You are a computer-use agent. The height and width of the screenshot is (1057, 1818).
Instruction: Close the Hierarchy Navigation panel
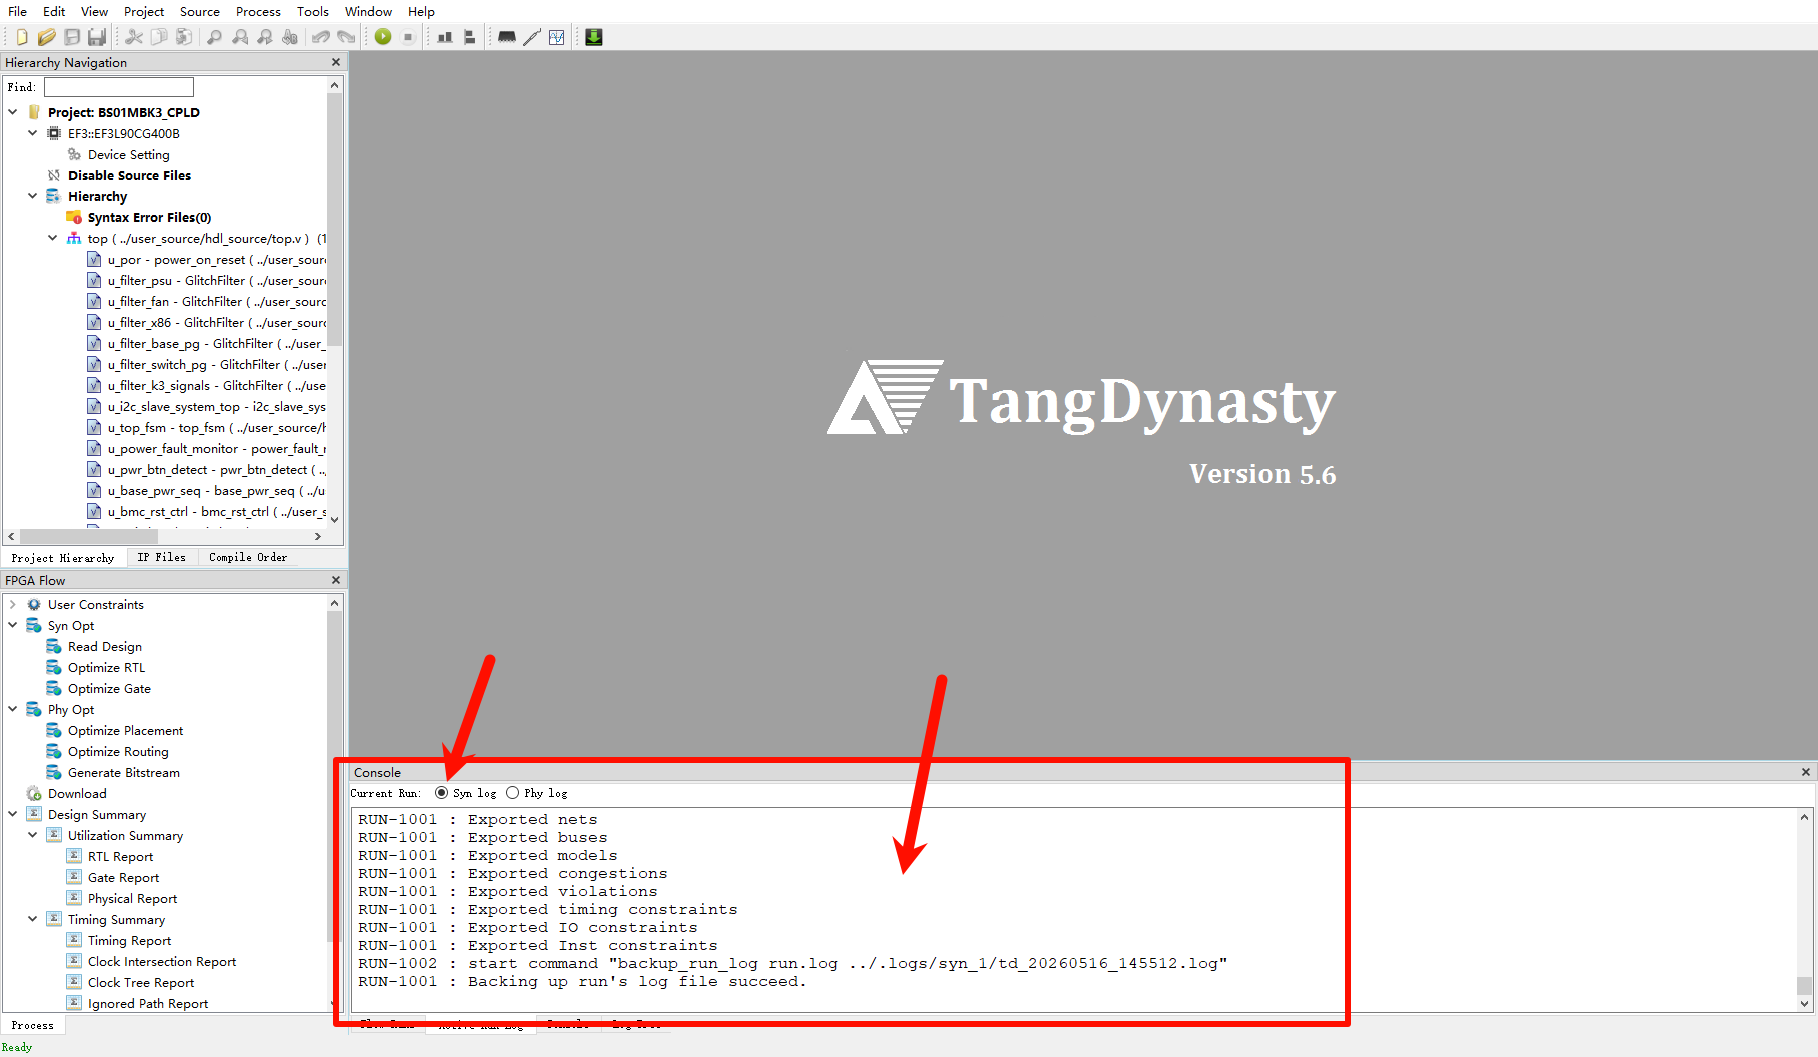click(336, 62)
